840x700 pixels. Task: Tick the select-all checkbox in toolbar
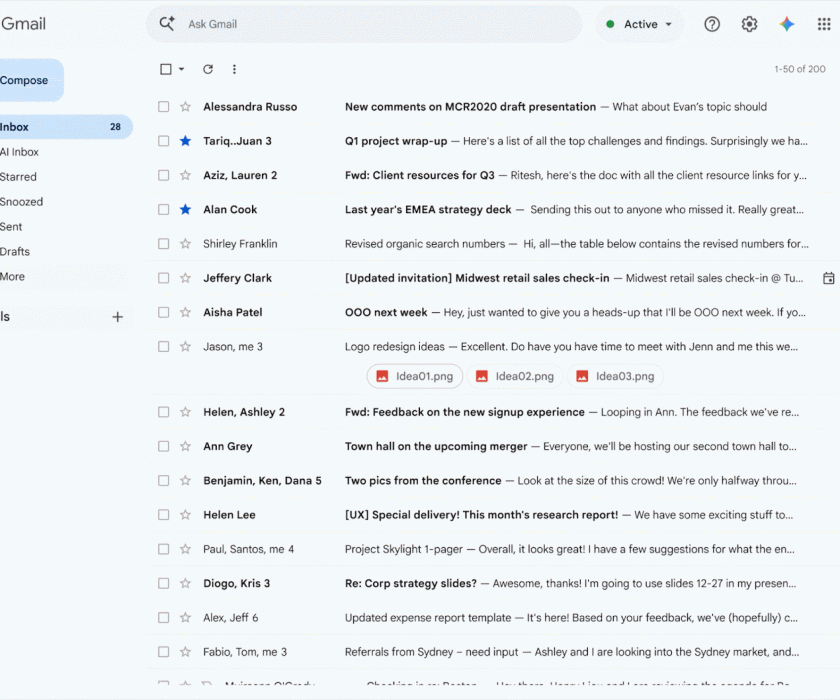click(x=166, y=69)
